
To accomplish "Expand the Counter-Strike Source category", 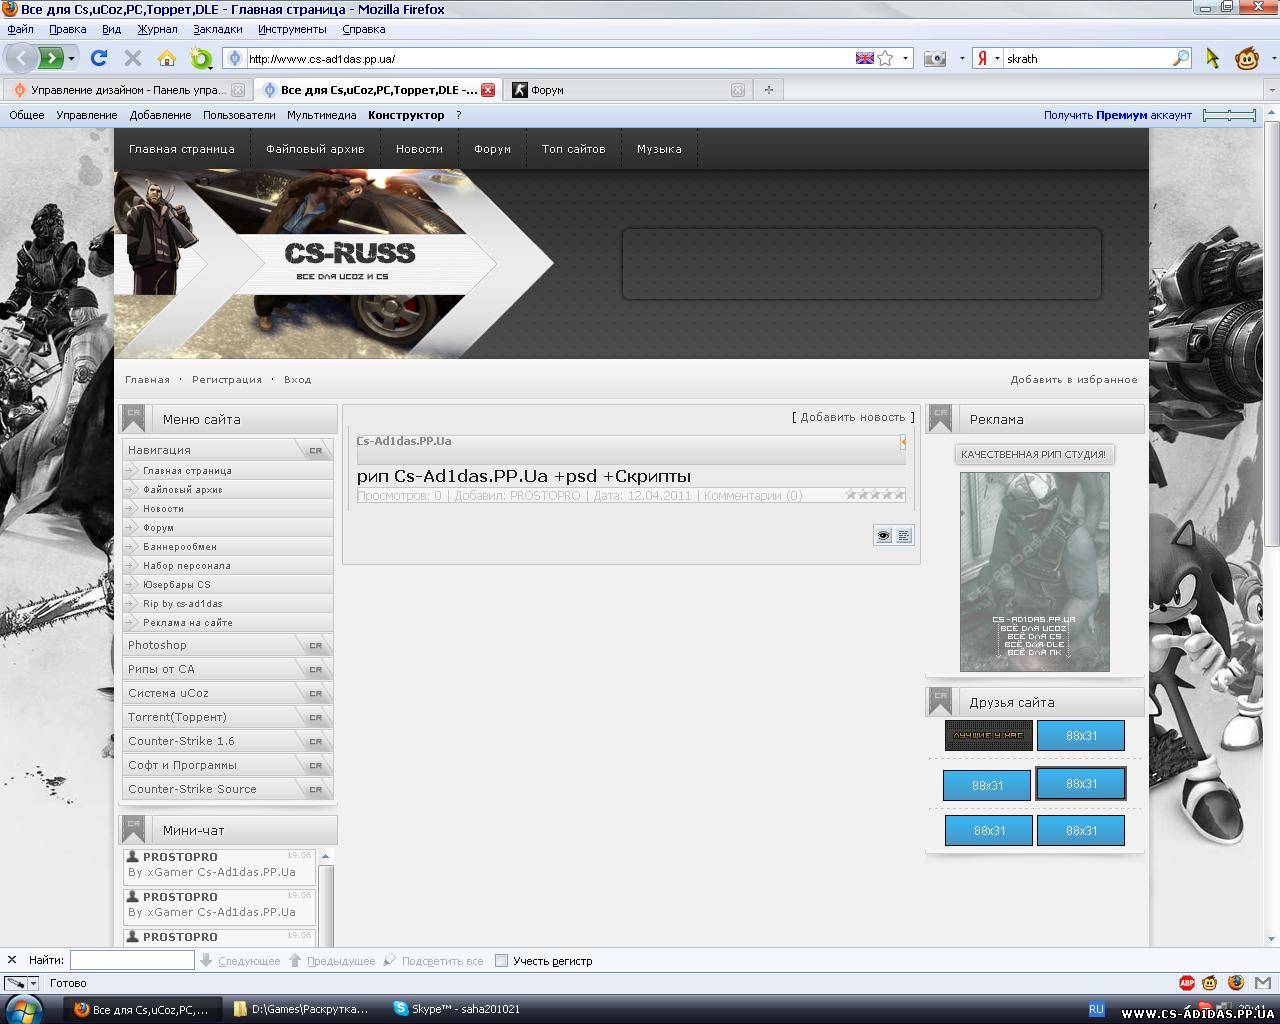I will click(x=228, y=789).
